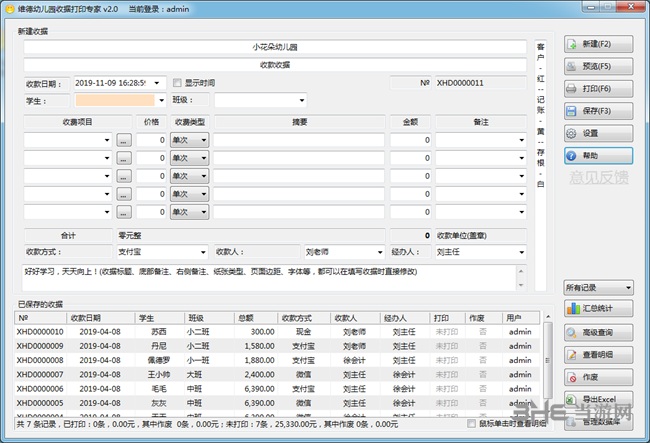Click the 小花朵幼儿园 title field
The image size is (650, 443).
(x=275, y=47)
